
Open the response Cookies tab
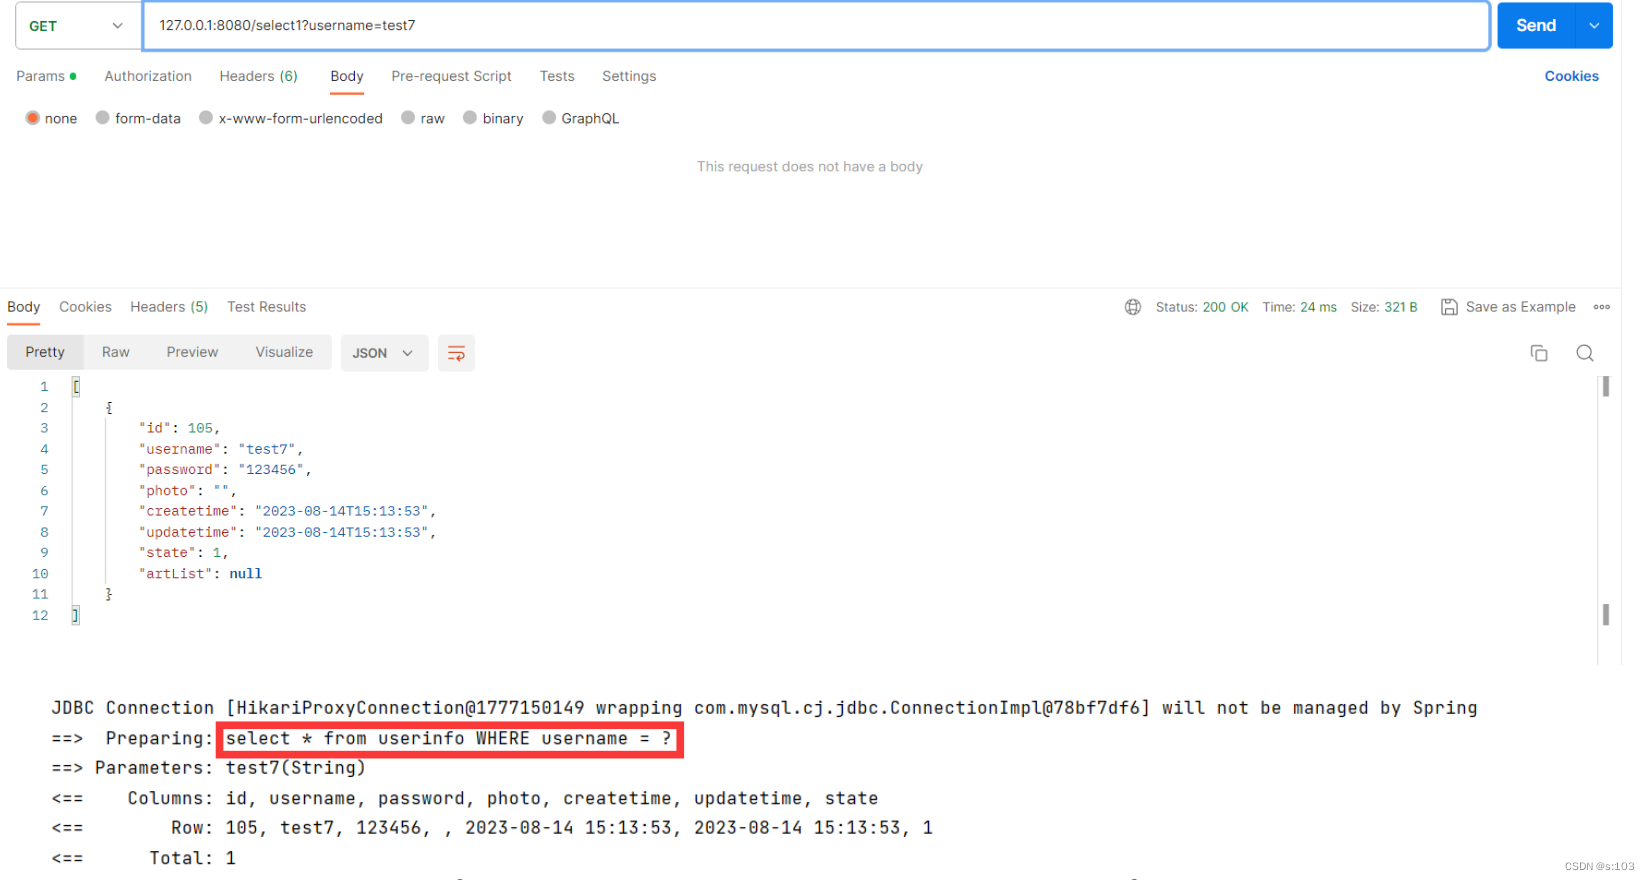coord(85,307)
